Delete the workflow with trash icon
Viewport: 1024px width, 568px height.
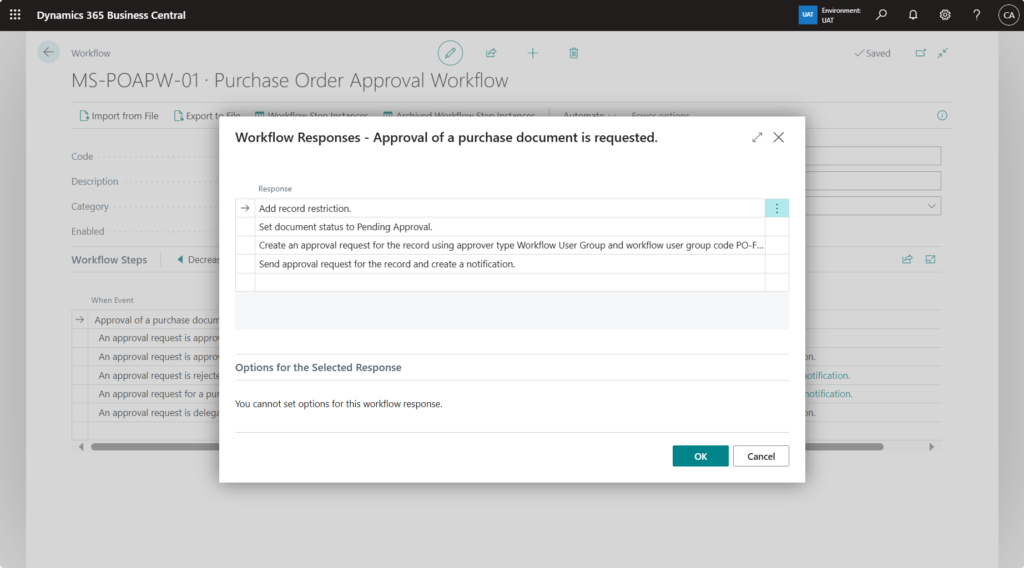click(x=573, y=53)
